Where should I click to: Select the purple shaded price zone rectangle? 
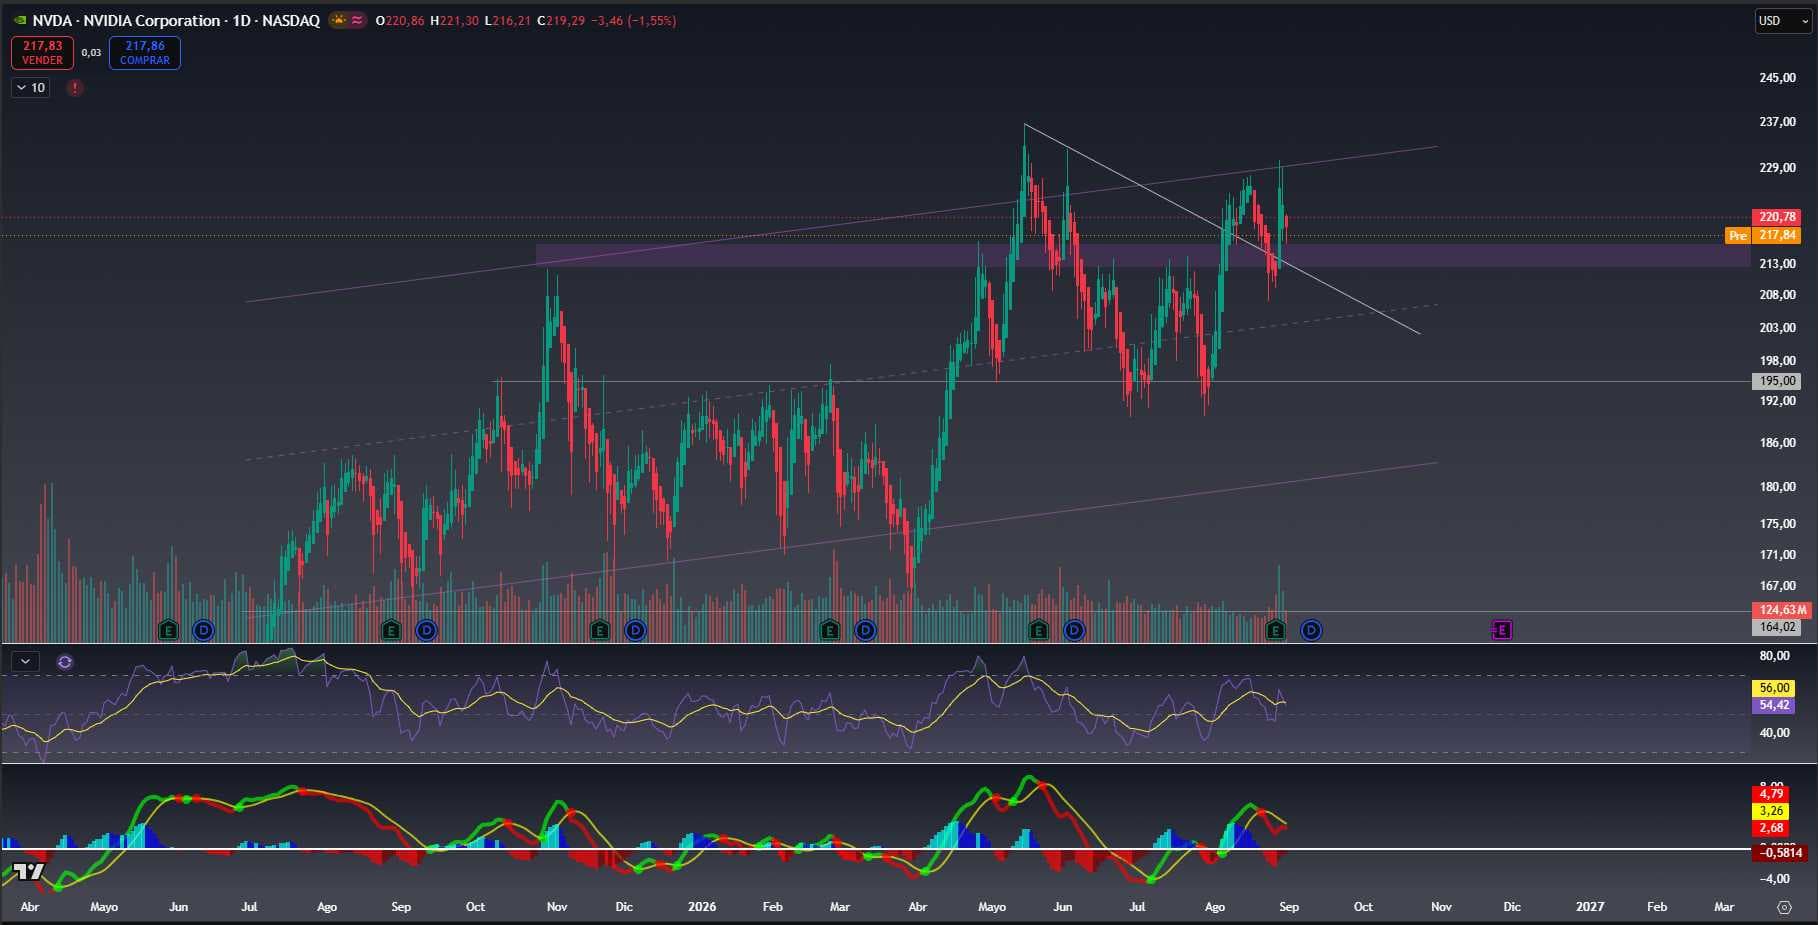coord(1142,256)
